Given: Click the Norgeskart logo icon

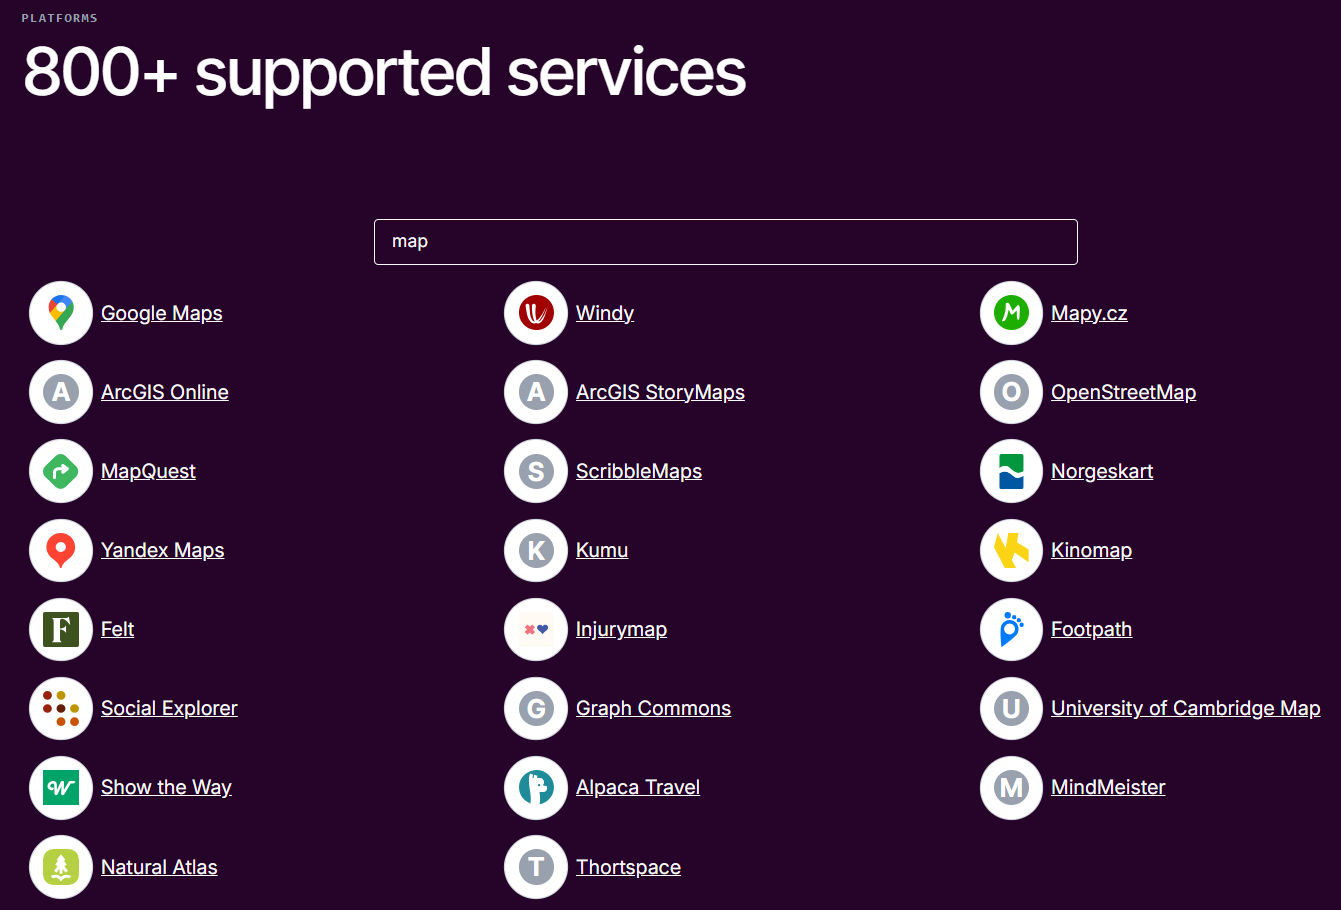Looking at the screenshot, I should click(1011, 471).
